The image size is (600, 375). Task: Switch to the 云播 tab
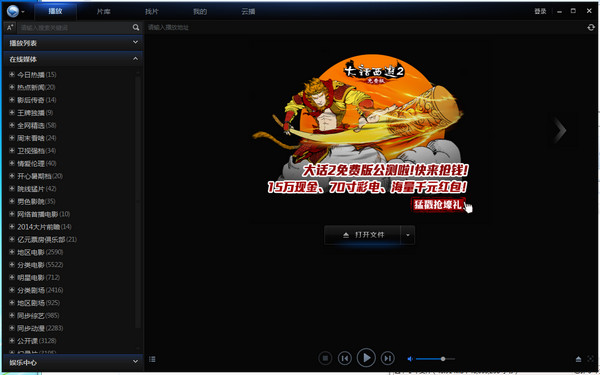click(248, 11)
